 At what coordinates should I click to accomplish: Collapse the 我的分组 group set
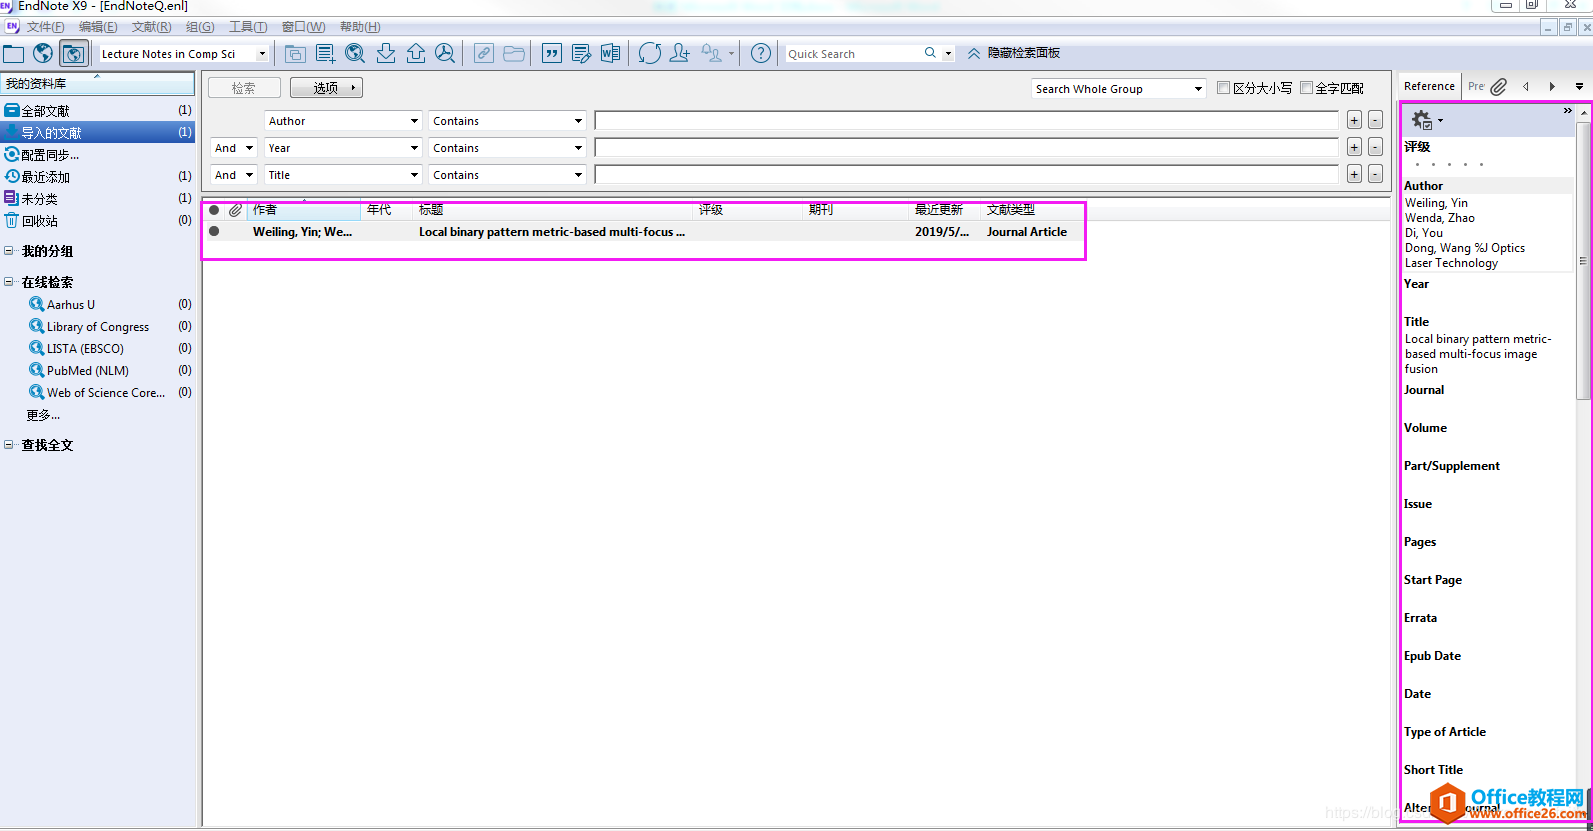click(x=9, y=251)
